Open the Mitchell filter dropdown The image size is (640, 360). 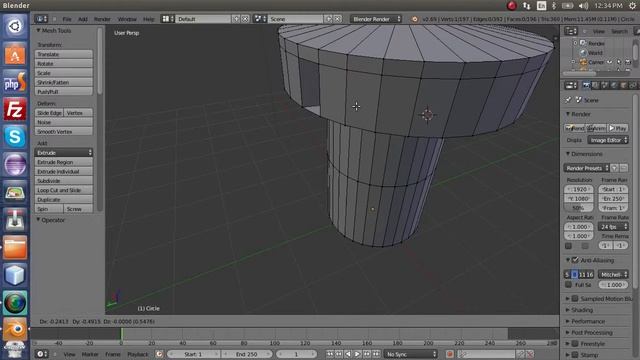pos(613,275)
